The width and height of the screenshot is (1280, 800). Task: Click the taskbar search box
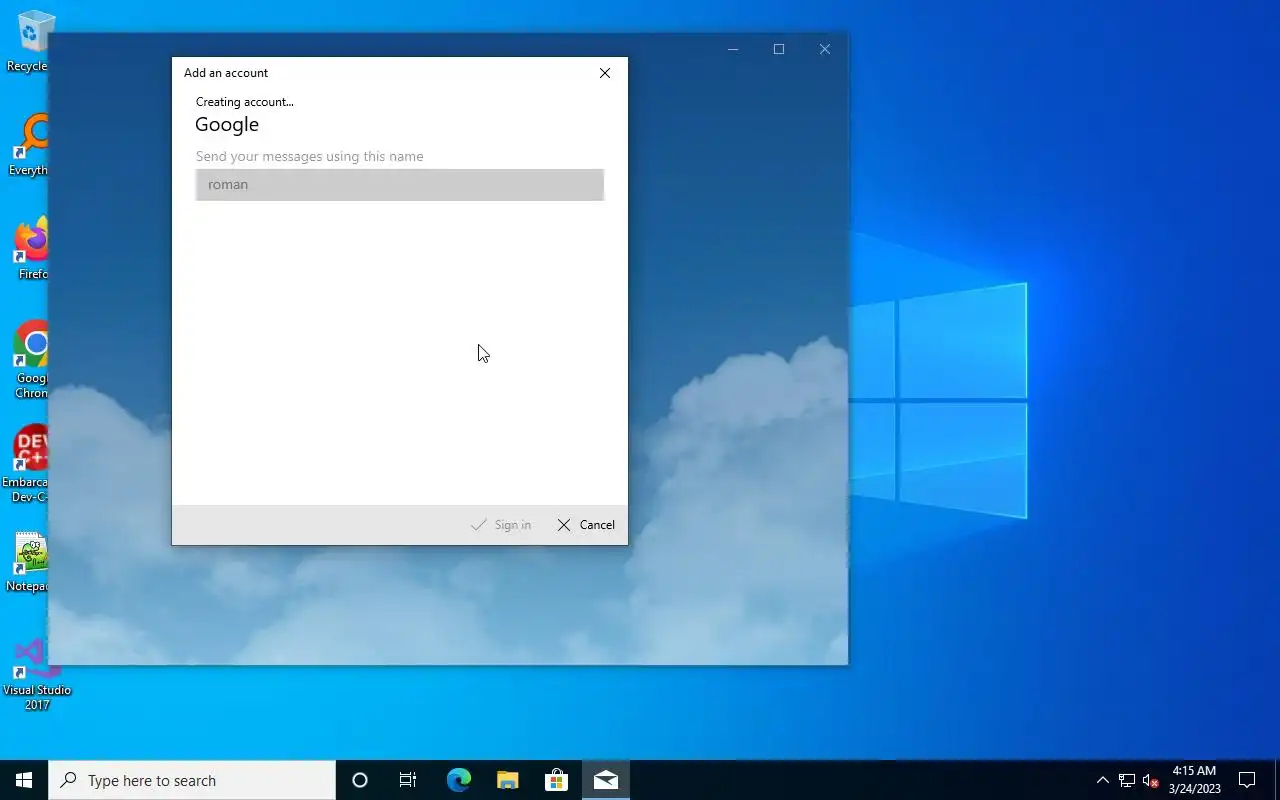click(x=192, y=780)
